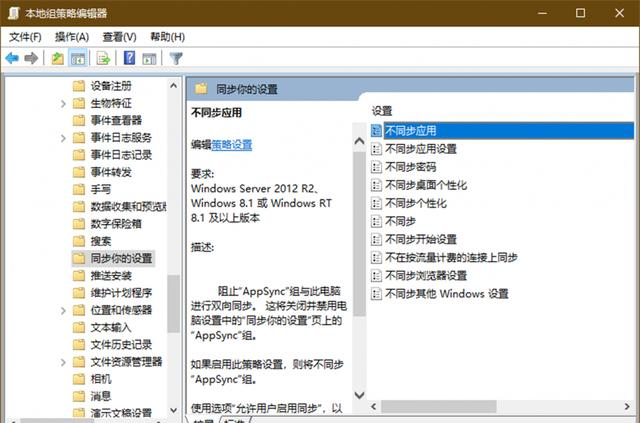Toggle Show/Hide console tree icon
The width and height of the screenshot is (640, 423).
(78, 58)
